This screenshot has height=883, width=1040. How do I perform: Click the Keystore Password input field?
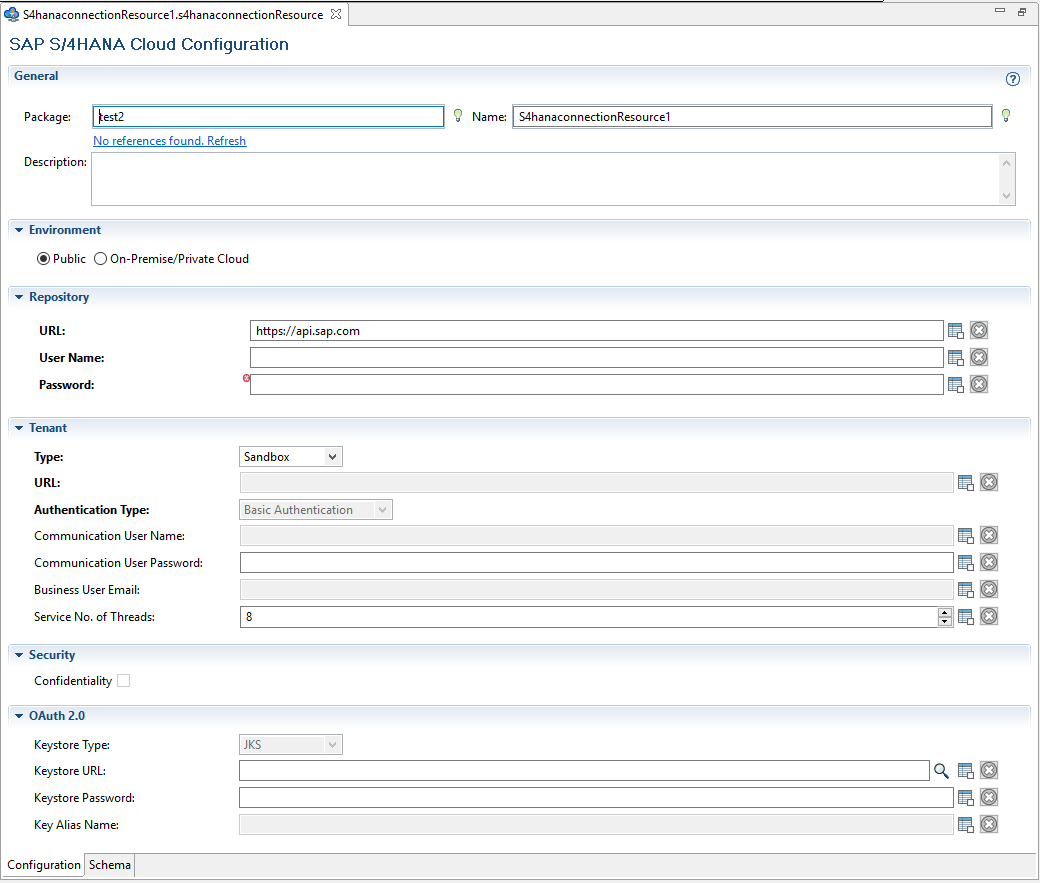pos(597,798)
